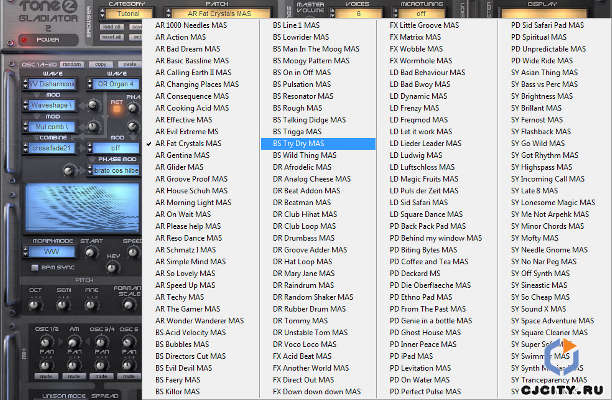612x400 pixels.
Task: Open the Microtuning off selector
Action: coord(421,14)
